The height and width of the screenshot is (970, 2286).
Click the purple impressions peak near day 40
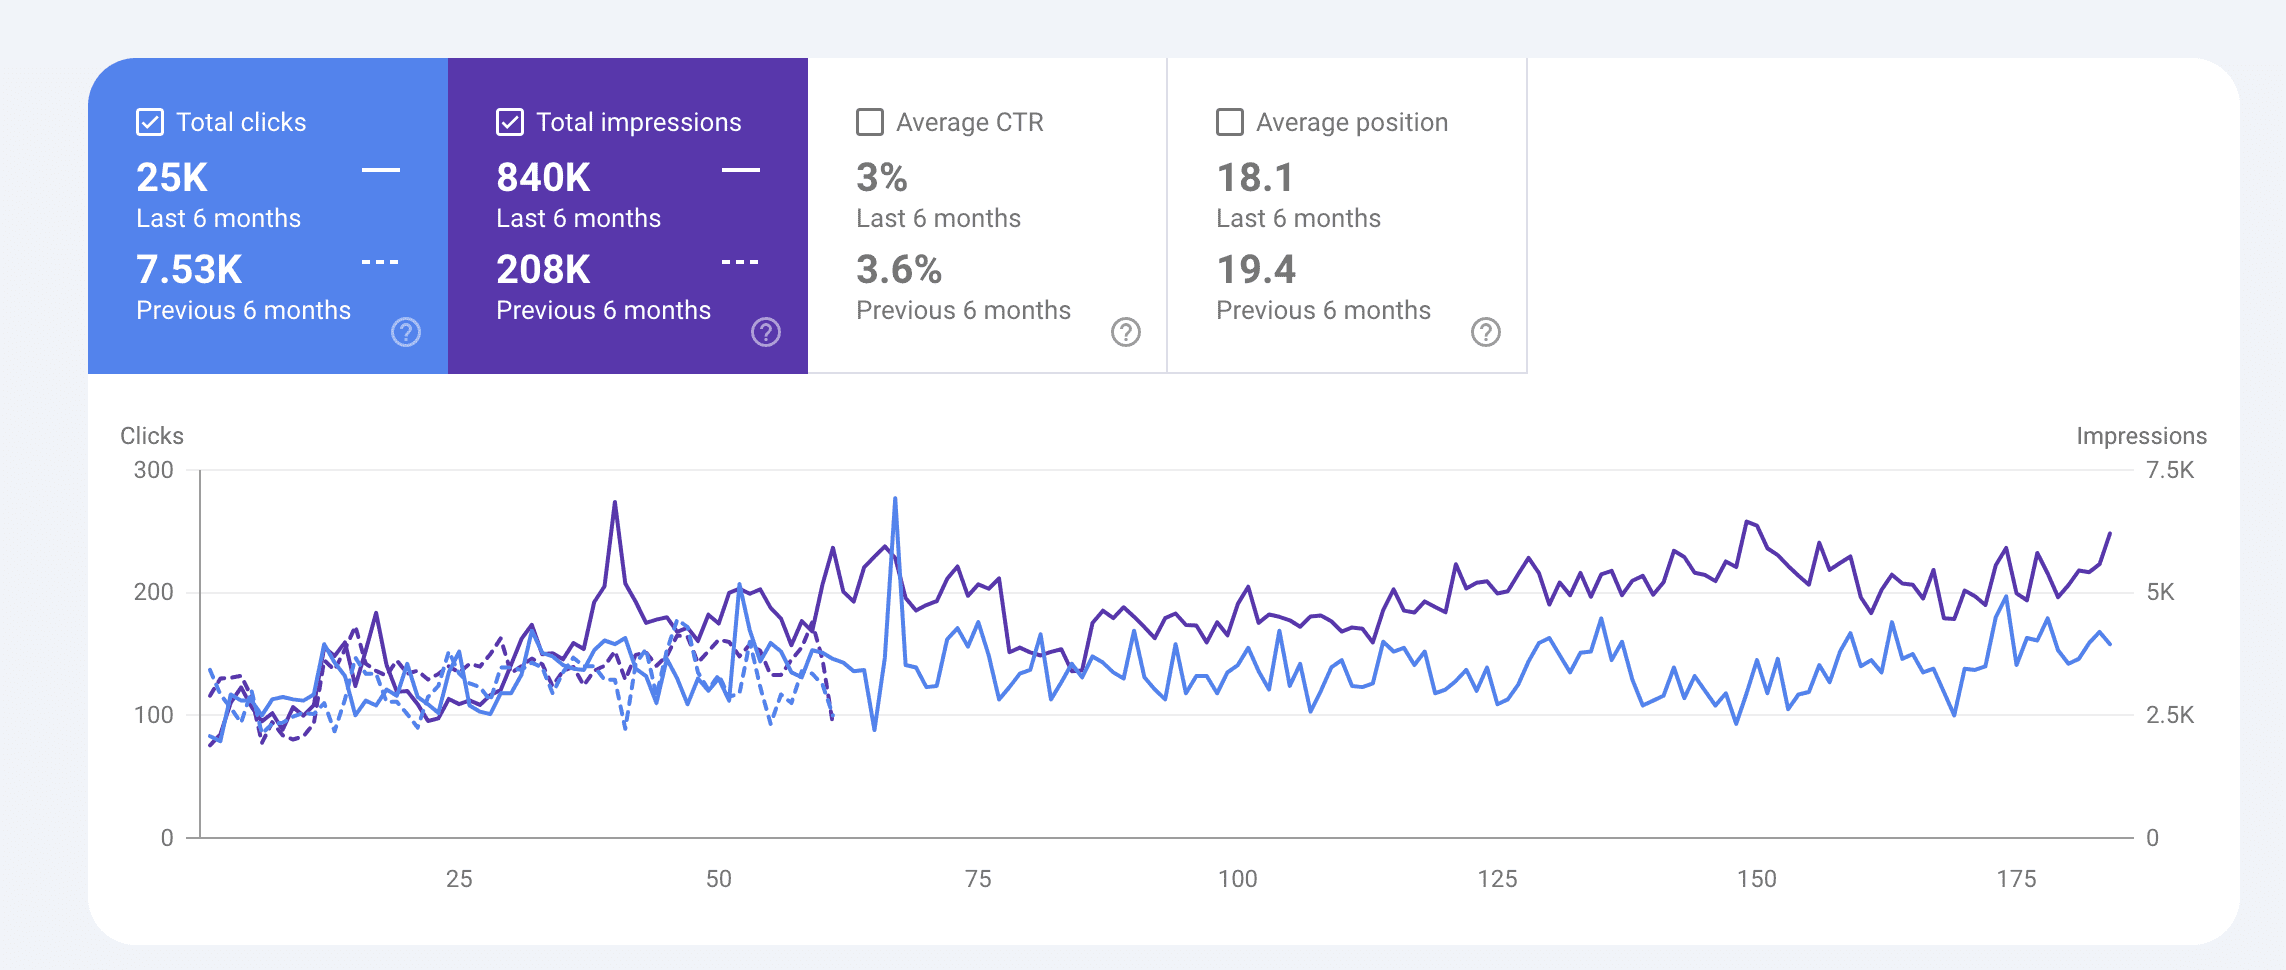614,503
